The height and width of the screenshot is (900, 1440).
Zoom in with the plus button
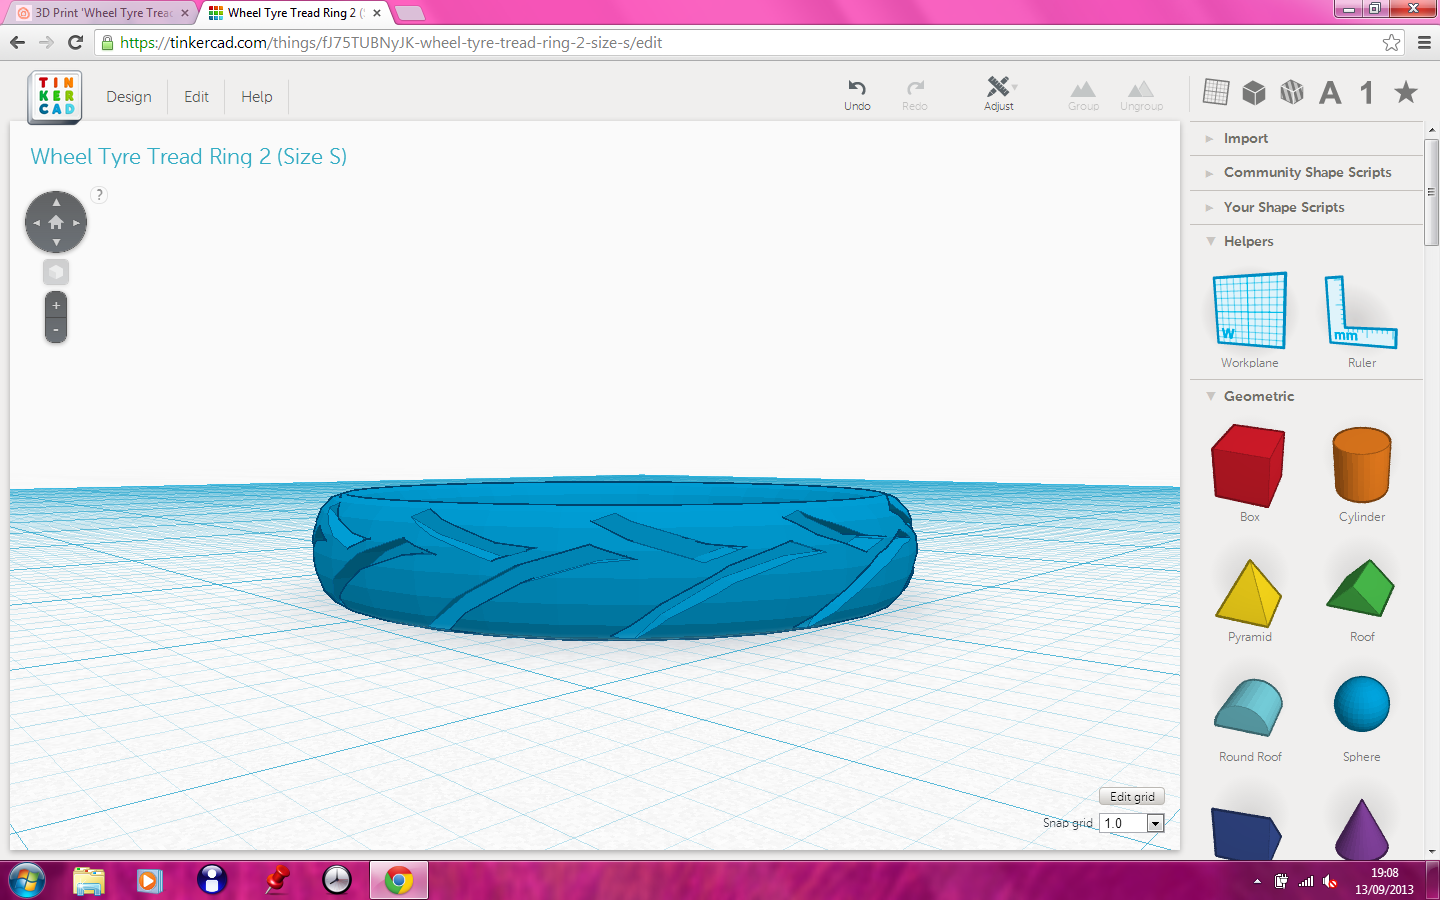tap(56, 306)
